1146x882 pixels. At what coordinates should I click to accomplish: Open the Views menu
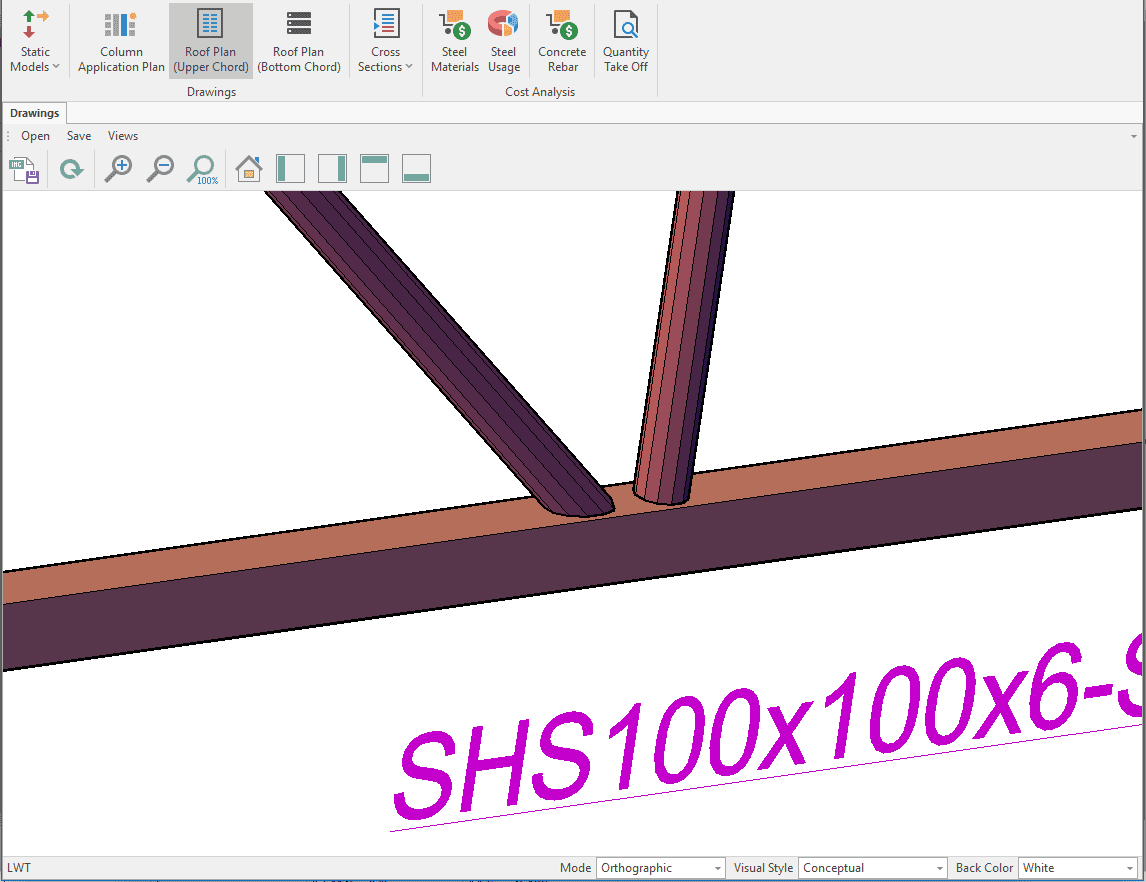click(123, 136)
